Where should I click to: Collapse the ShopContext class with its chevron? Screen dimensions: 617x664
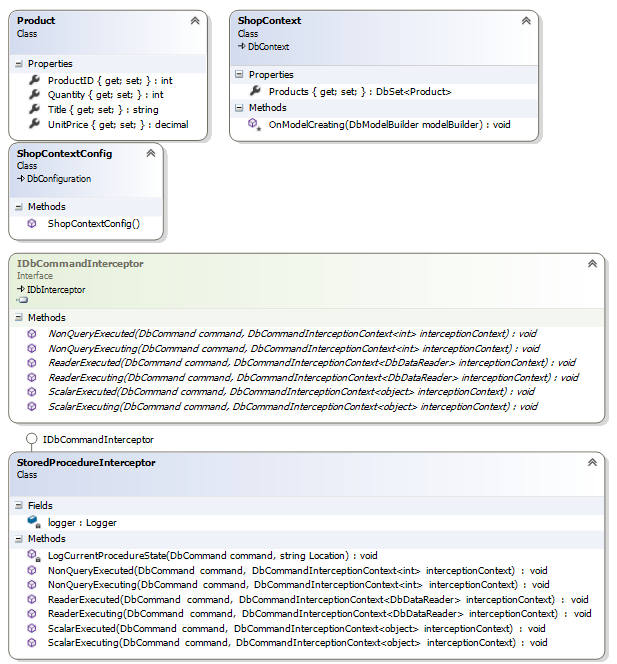(526, 20)
